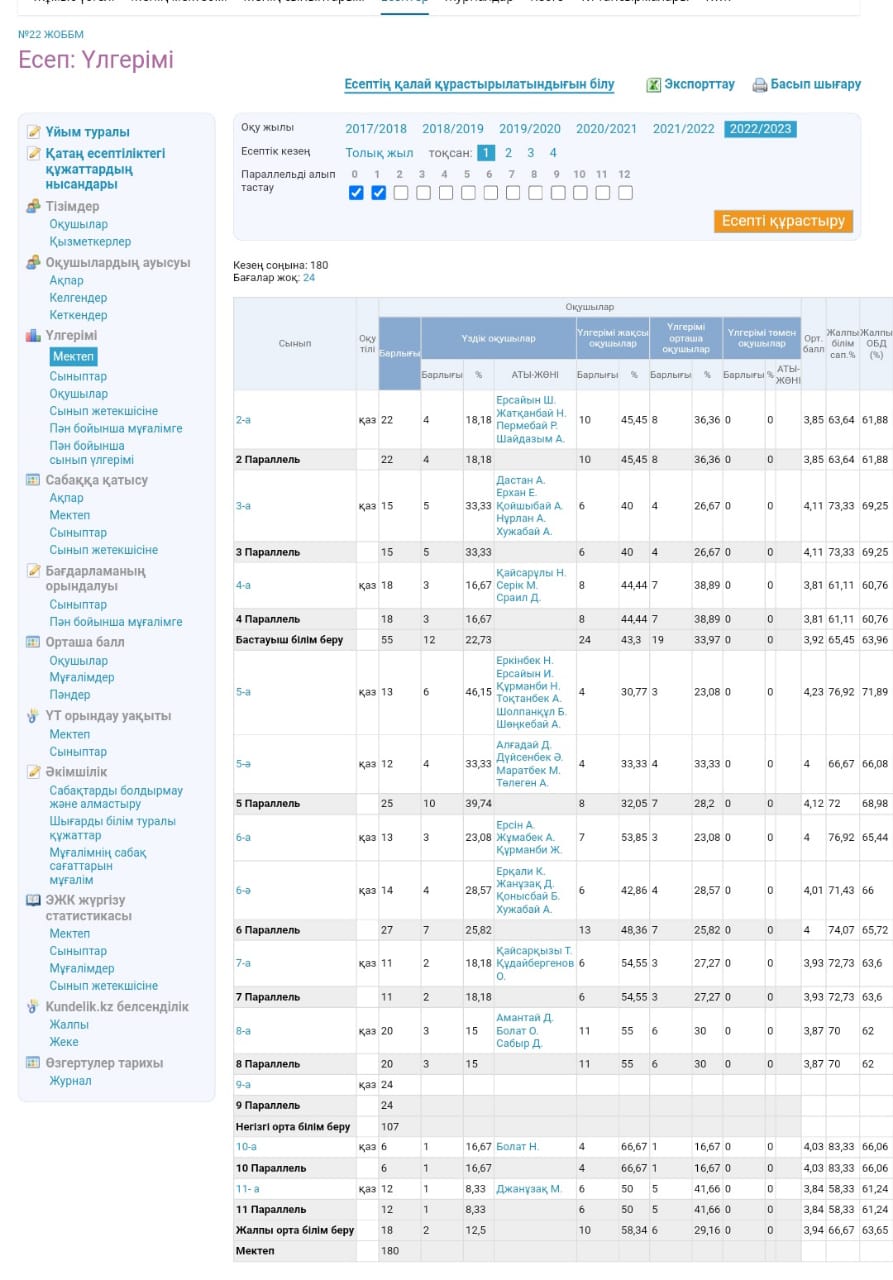Open class 3-а in the table
This screenshot has height=1280, width=893.
coord(243,506)
